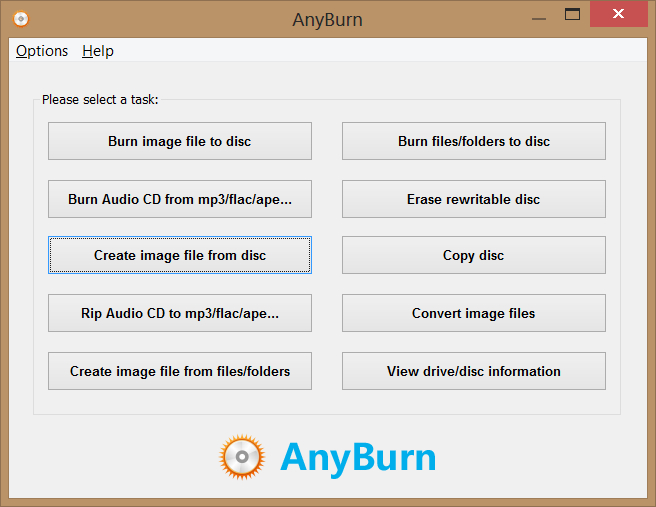Viewport: 656px width, 507px height.
Task: Minimize the AnyBurn window
Action: coord(539,16)
